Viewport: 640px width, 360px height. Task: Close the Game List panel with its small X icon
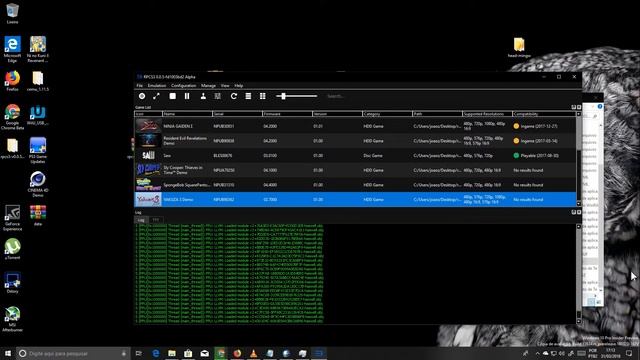pos(579,107)
